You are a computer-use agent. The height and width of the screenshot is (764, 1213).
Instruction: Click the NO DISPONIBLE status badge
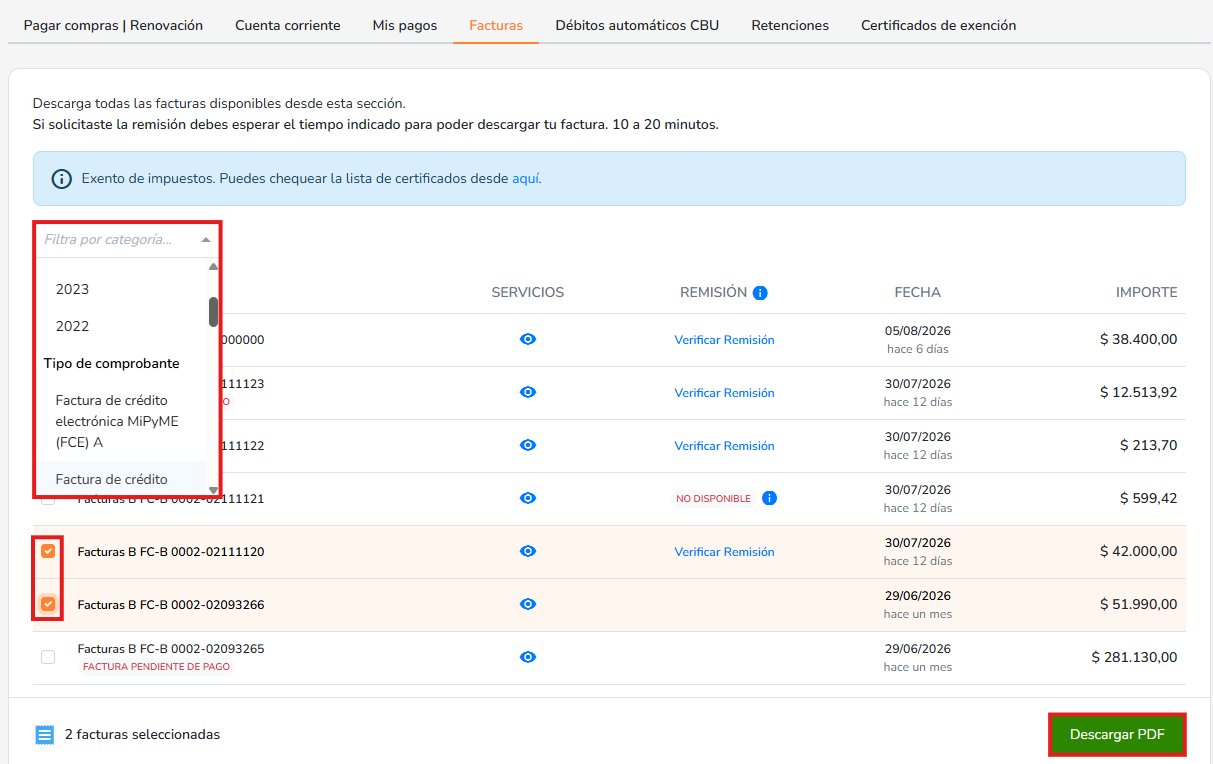coord(713,499)
